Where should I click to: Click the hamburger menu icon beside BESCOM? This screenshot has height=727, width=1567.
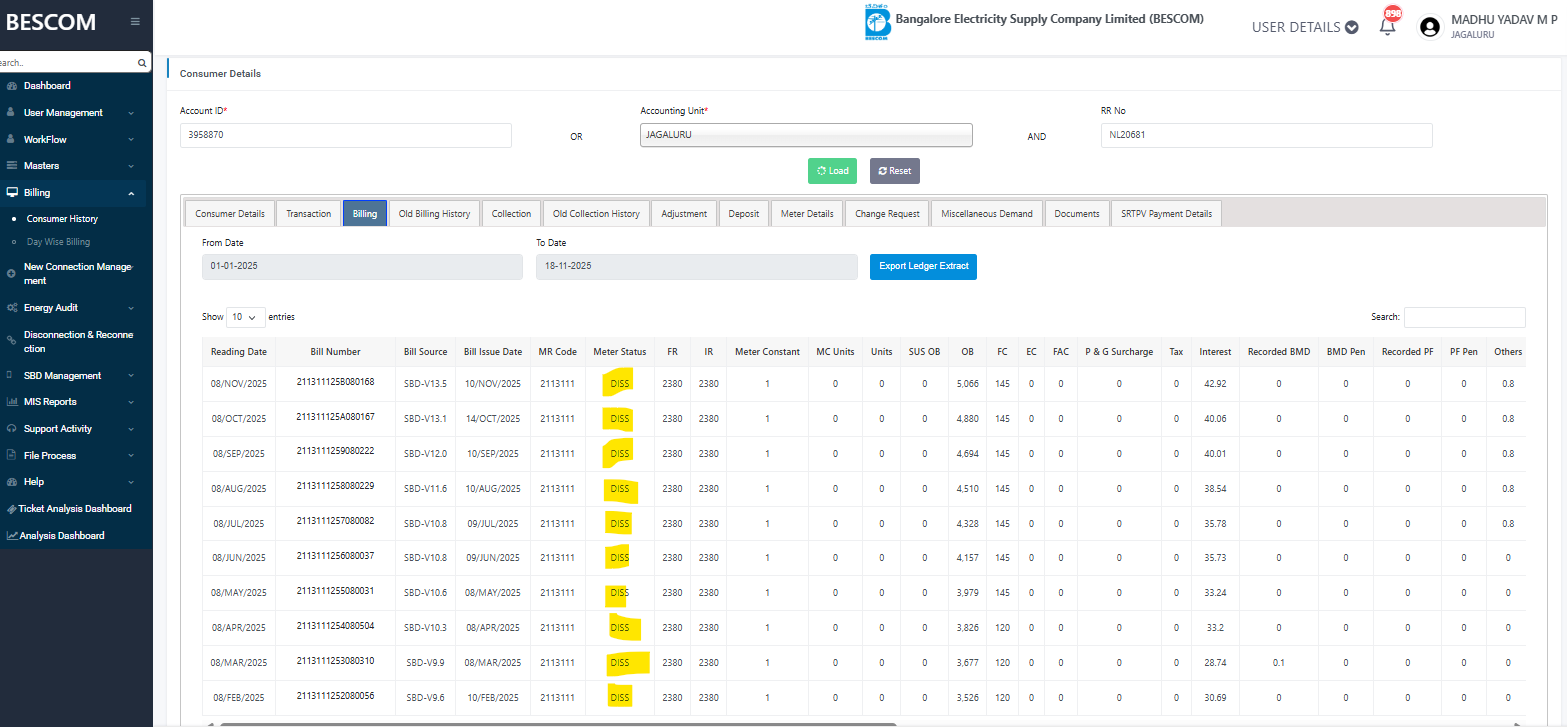pos(135,22)
